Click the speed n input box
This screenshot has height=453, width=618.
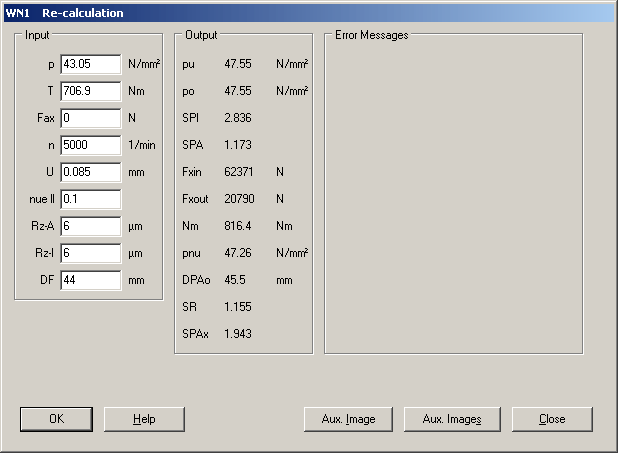click(x=90, y=145)
